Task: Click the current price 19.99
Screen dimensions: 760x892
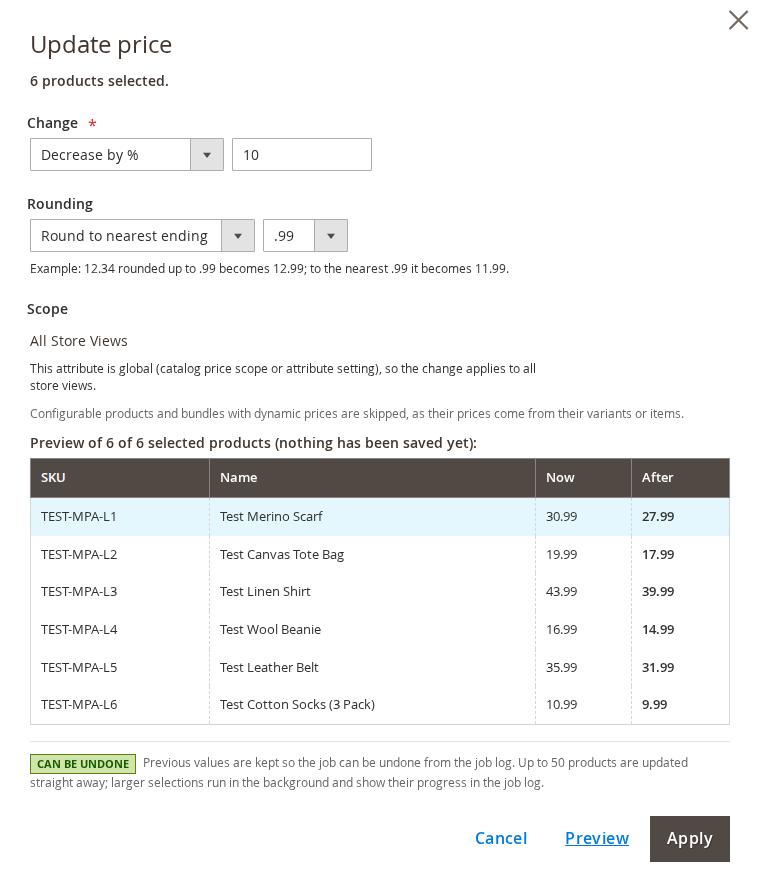Action: tap(561, 555)
